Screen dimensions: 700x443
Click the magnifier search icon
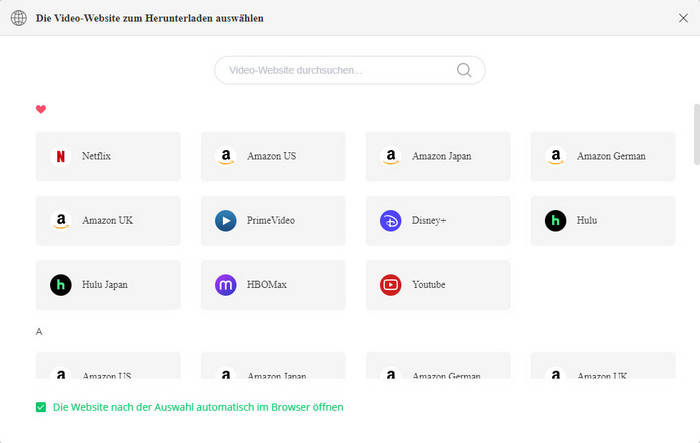click(464, 70)
